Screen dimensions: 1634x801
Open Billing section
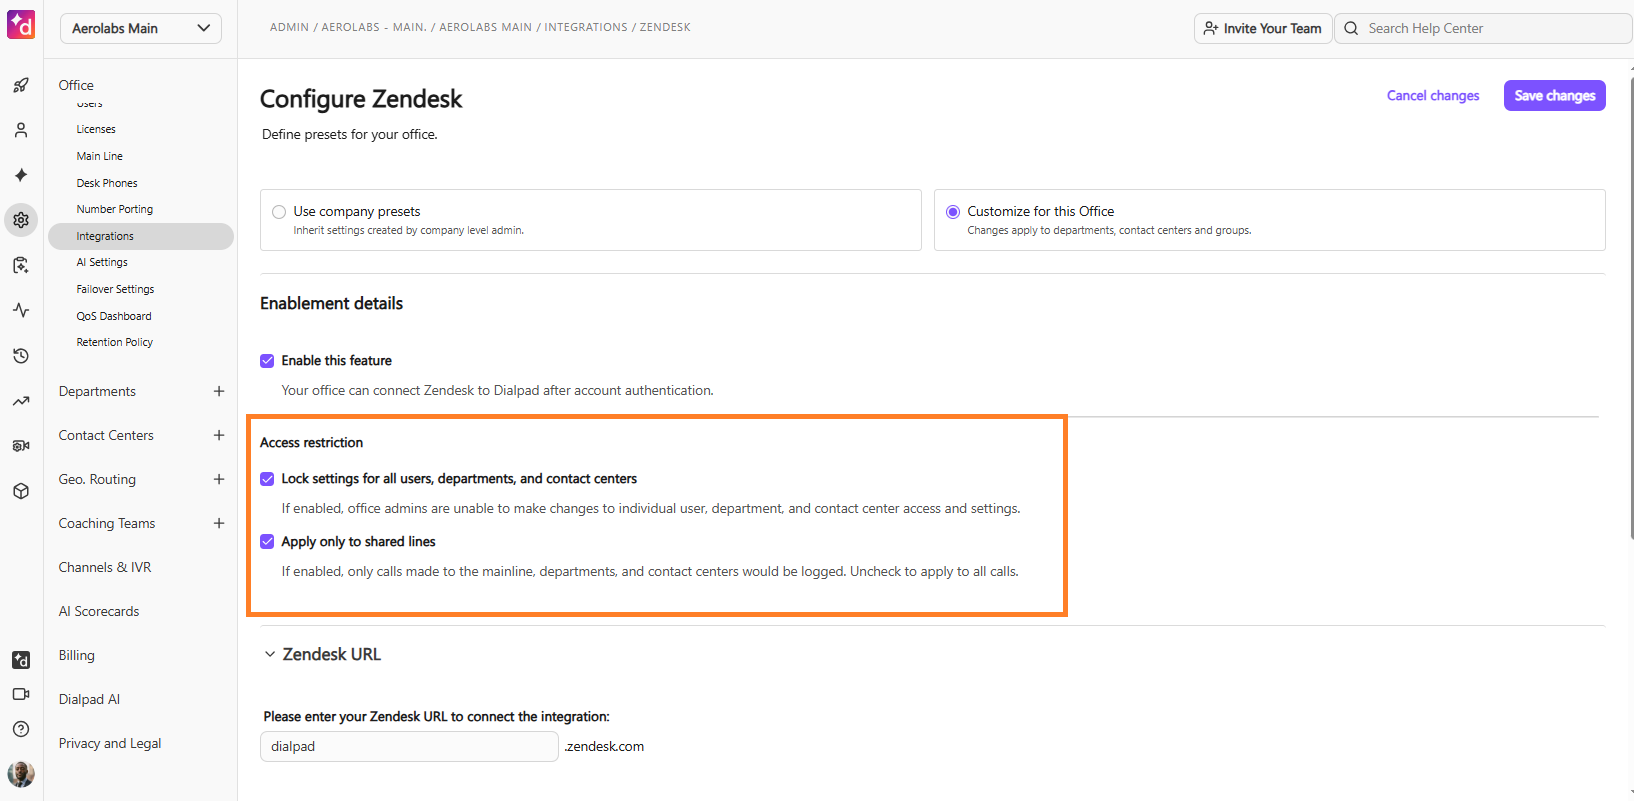(77, 655)
